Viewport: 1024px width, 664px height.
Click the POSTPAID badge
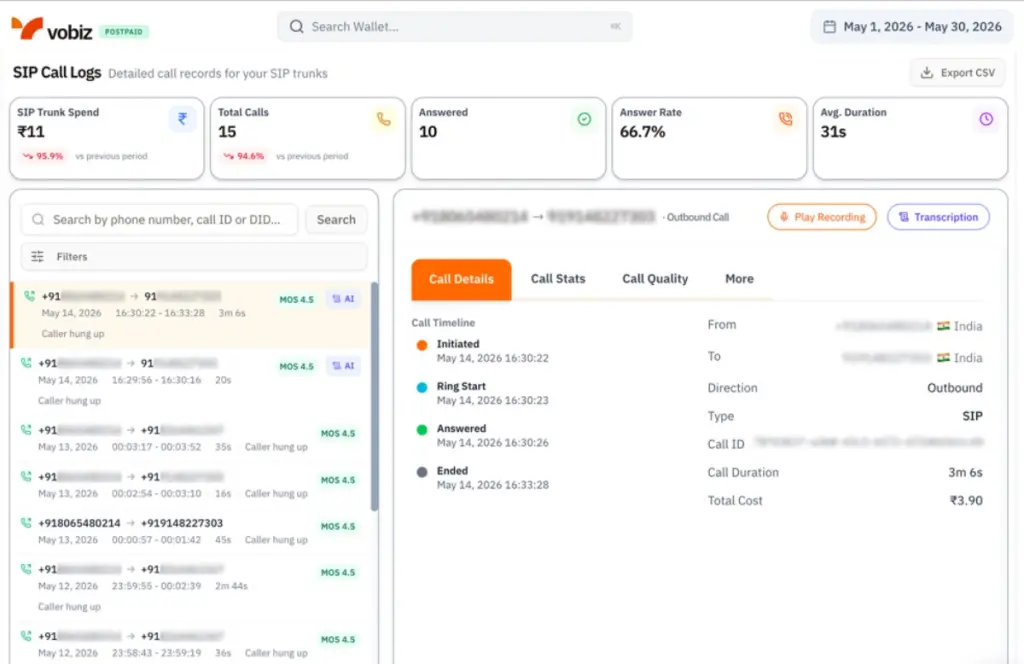pos(124,31)
